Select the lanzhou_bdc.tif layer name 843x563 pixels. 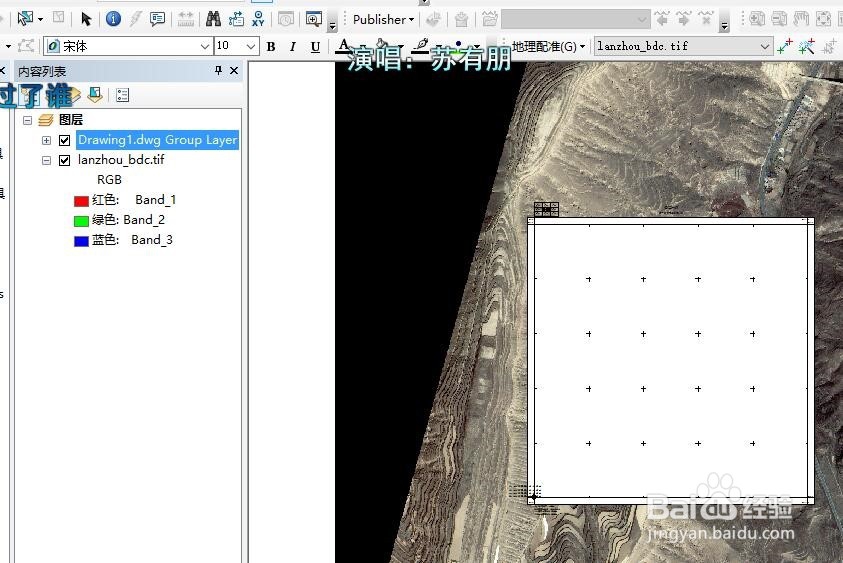(121, 160)
